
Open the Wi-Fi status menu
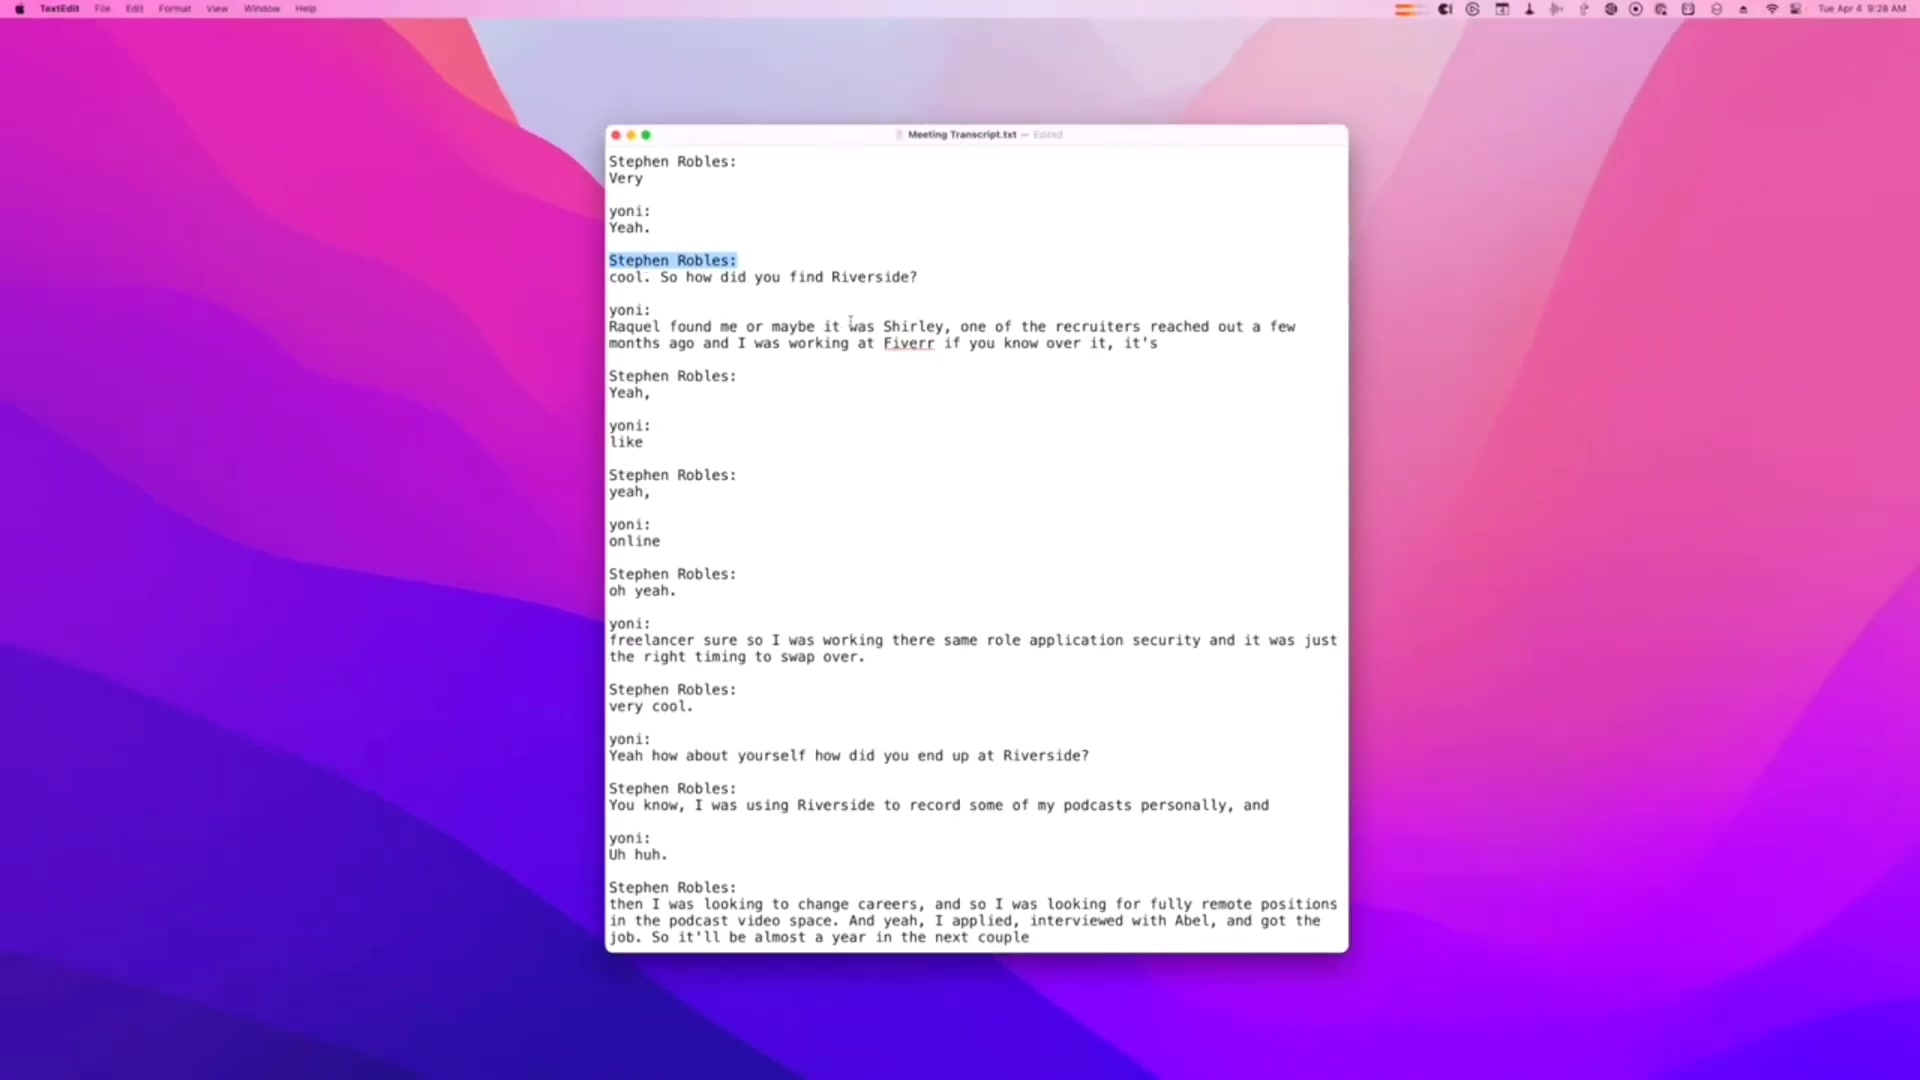[1771, 9]
